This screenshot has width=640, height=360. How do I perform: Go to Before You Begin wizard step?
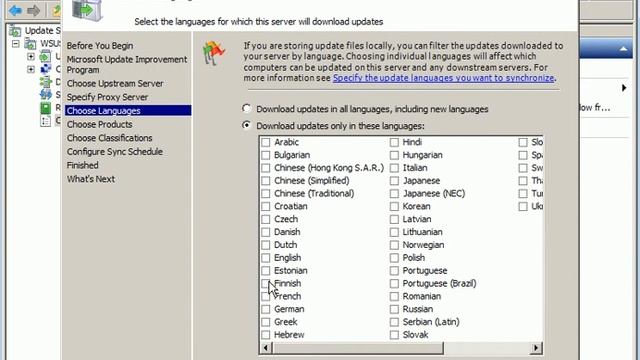(100, 46)
